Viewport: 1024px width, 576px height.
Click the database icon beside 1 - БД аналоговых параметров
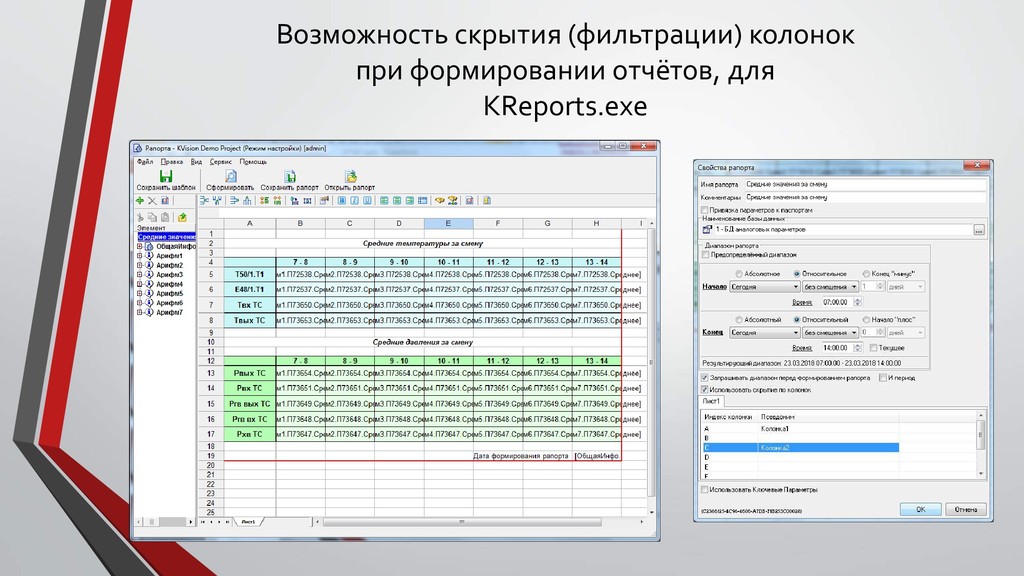tap(707, 230)
